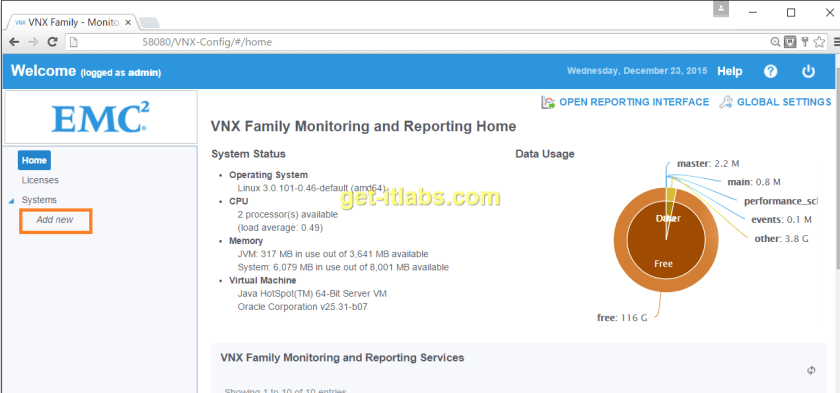Open the zoom magnifier icon in address bar

775,42
